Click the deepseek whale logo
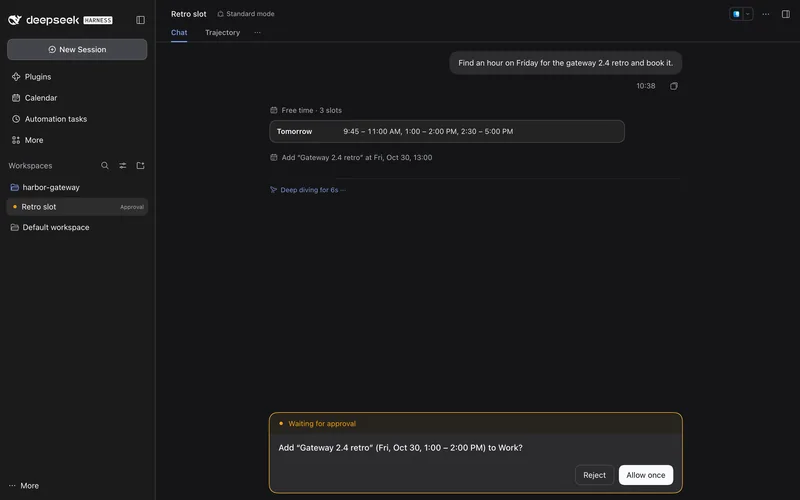 (x=15, y=20)
